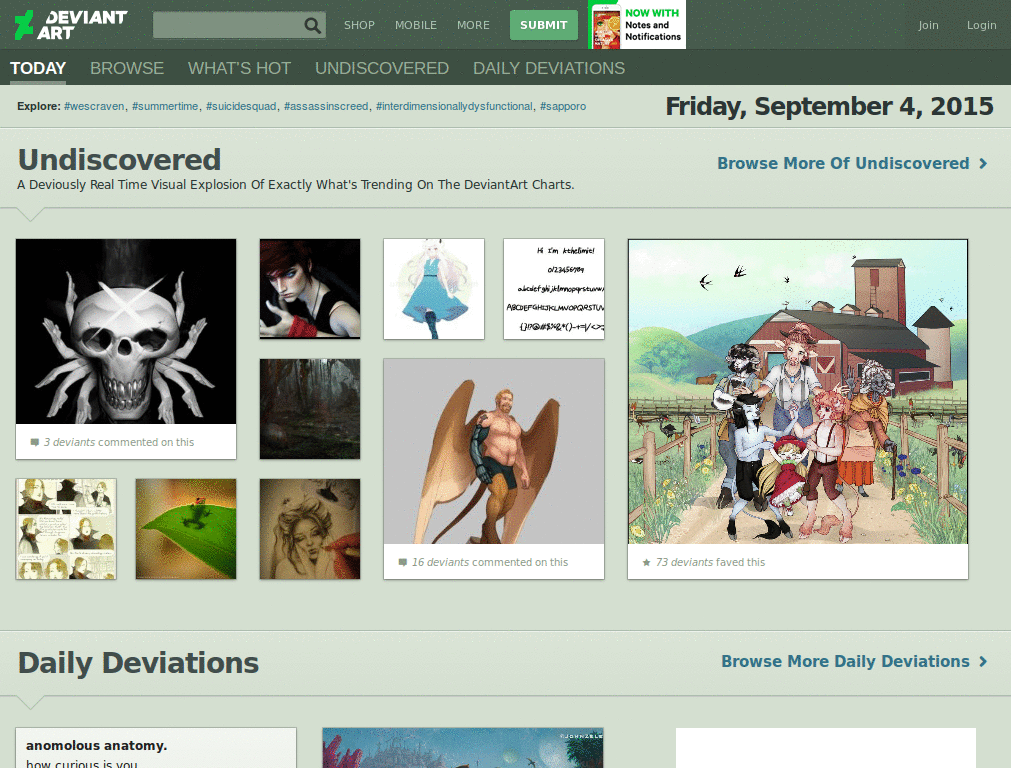The image size is (1024, 768).
Task: Open the MORE menu in header
Action: click(473, 25)
